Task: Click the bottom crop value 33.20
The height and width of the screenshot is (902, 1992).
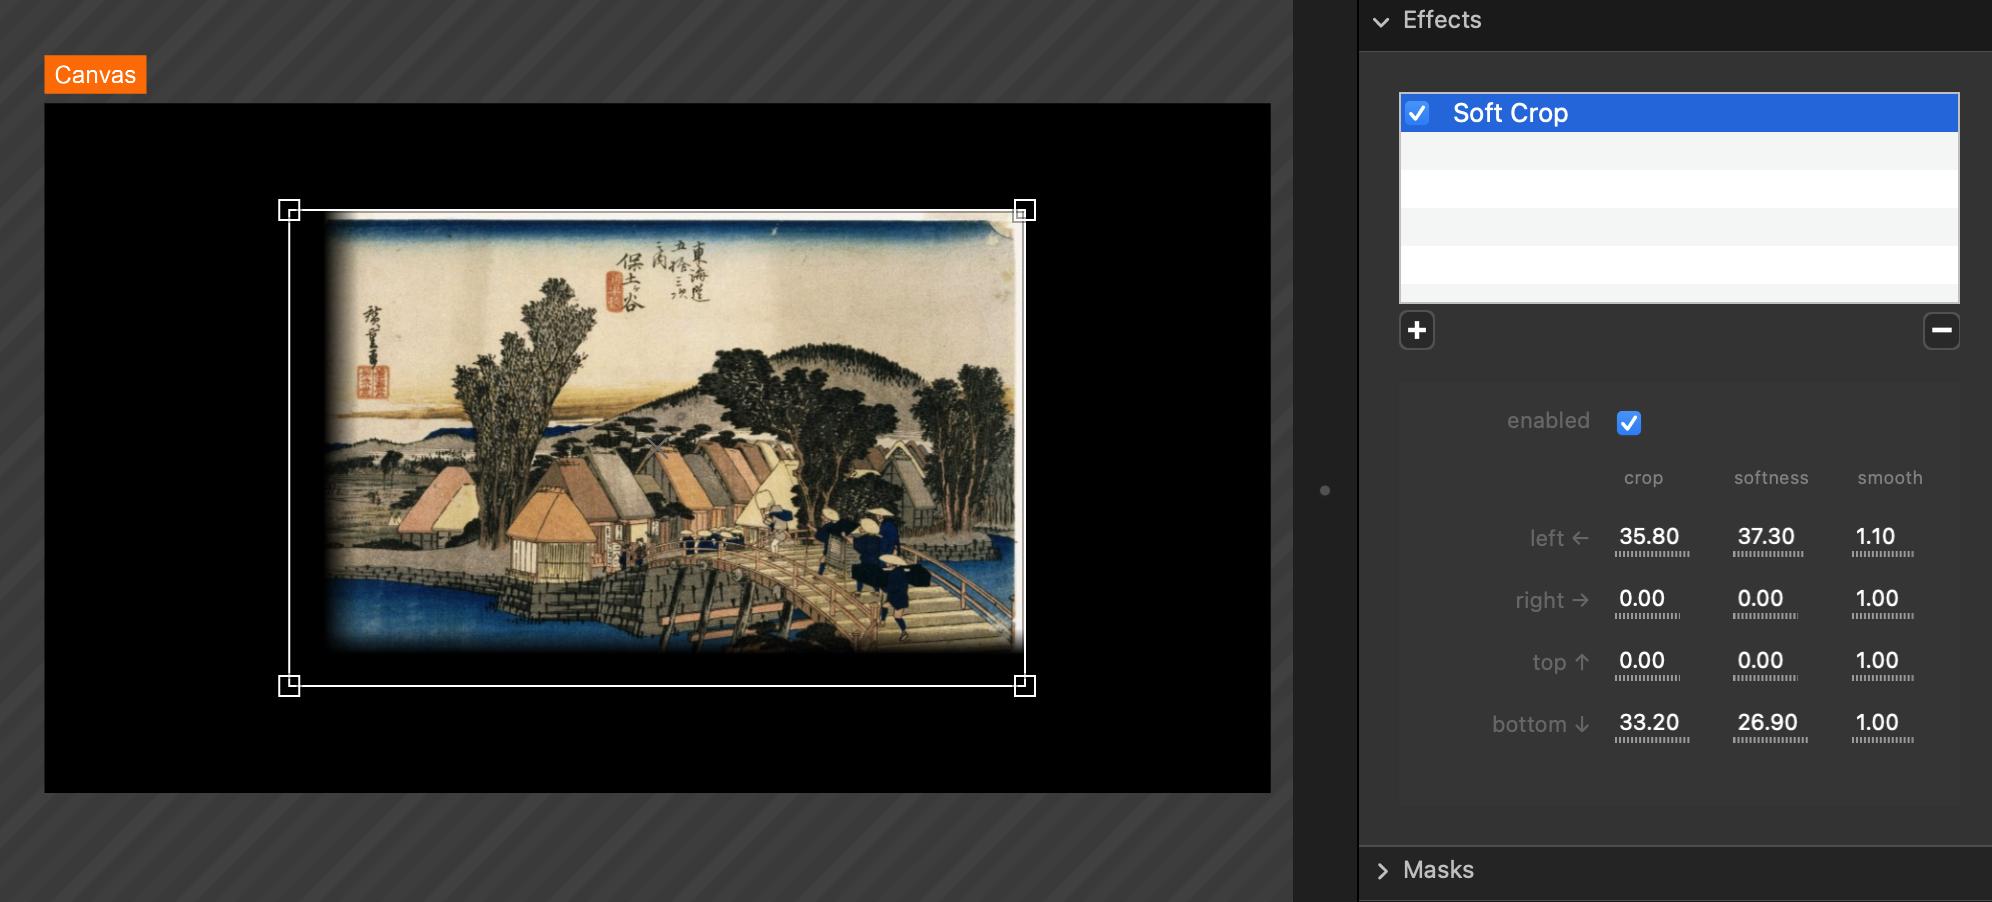Action: [1649, 723]
